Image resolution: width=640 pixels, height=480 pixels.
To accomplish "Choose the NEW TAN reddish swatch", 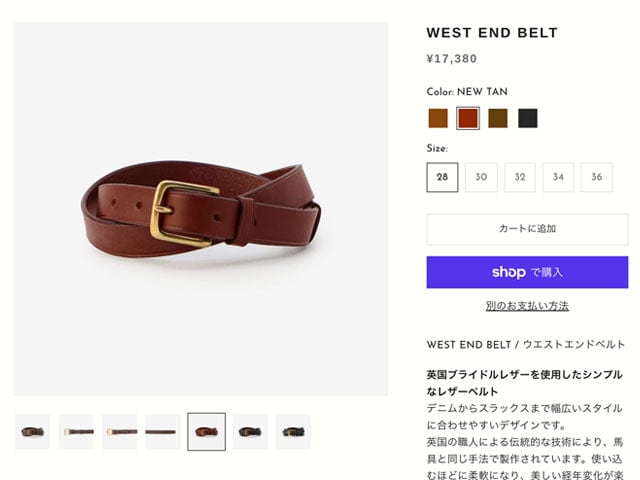I will [468, 118].
